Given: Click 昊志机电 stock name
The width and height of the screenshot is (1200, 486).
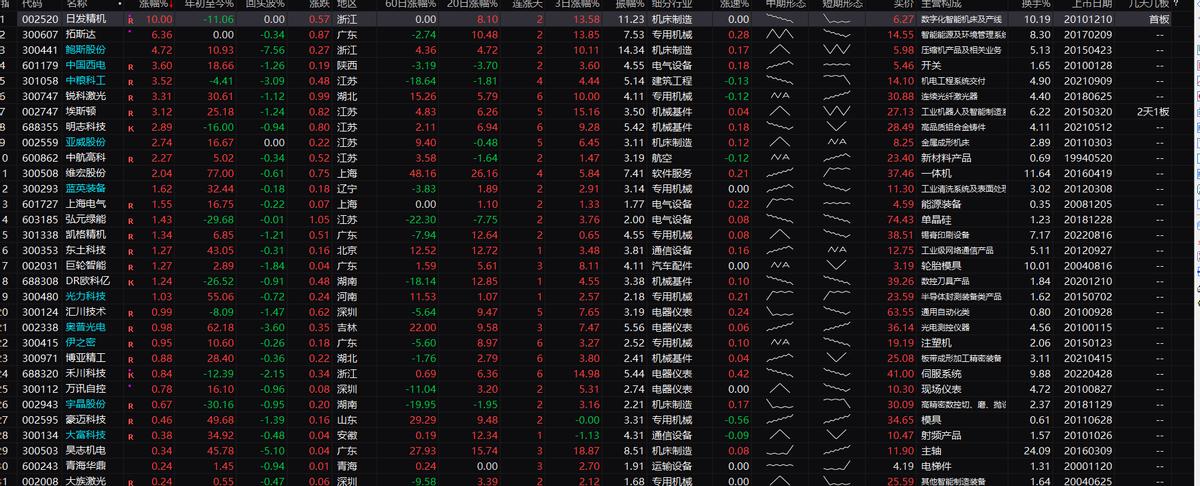Looking at the screenshot, I should pos(87,450).
